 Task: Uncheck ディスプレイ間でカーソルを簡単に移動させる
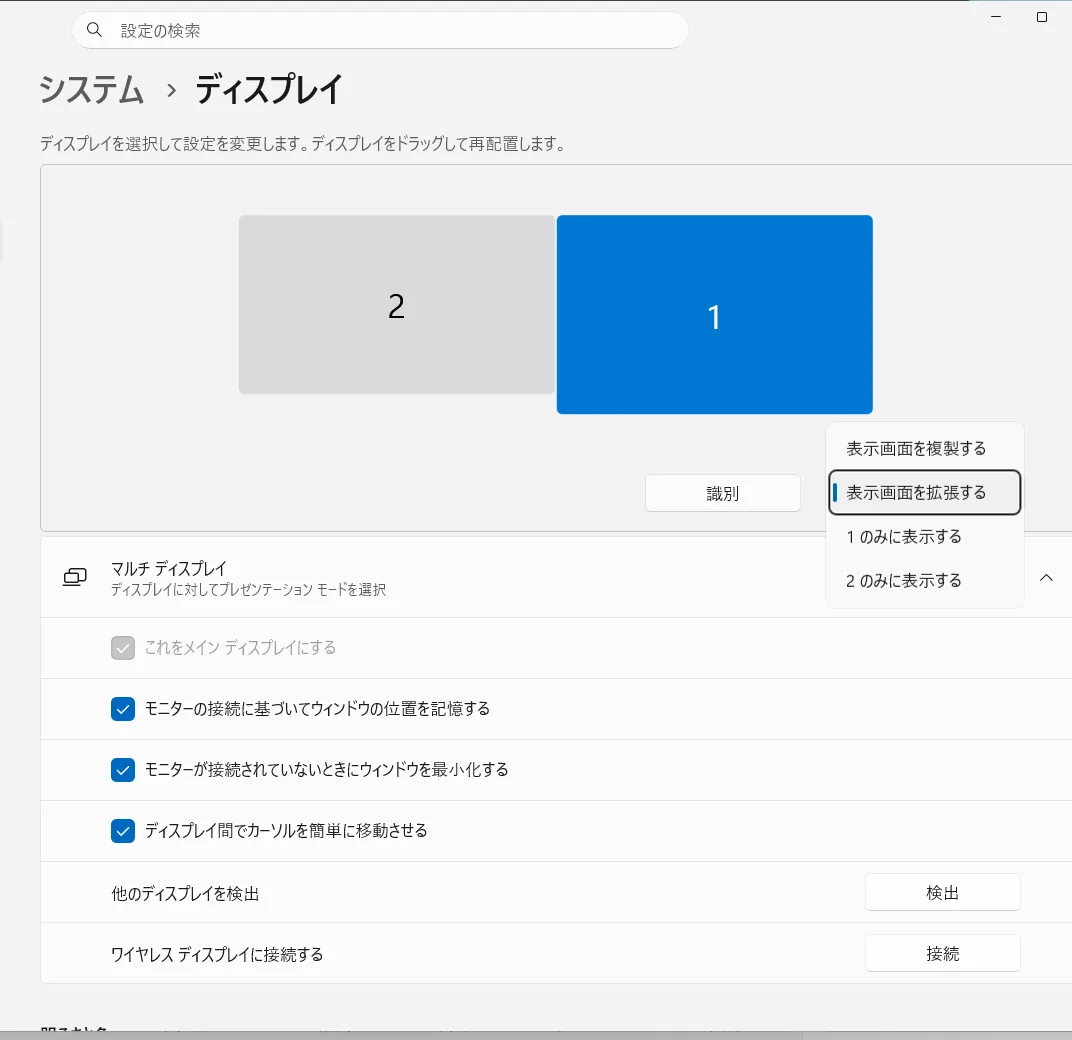(x=123, y=831)
